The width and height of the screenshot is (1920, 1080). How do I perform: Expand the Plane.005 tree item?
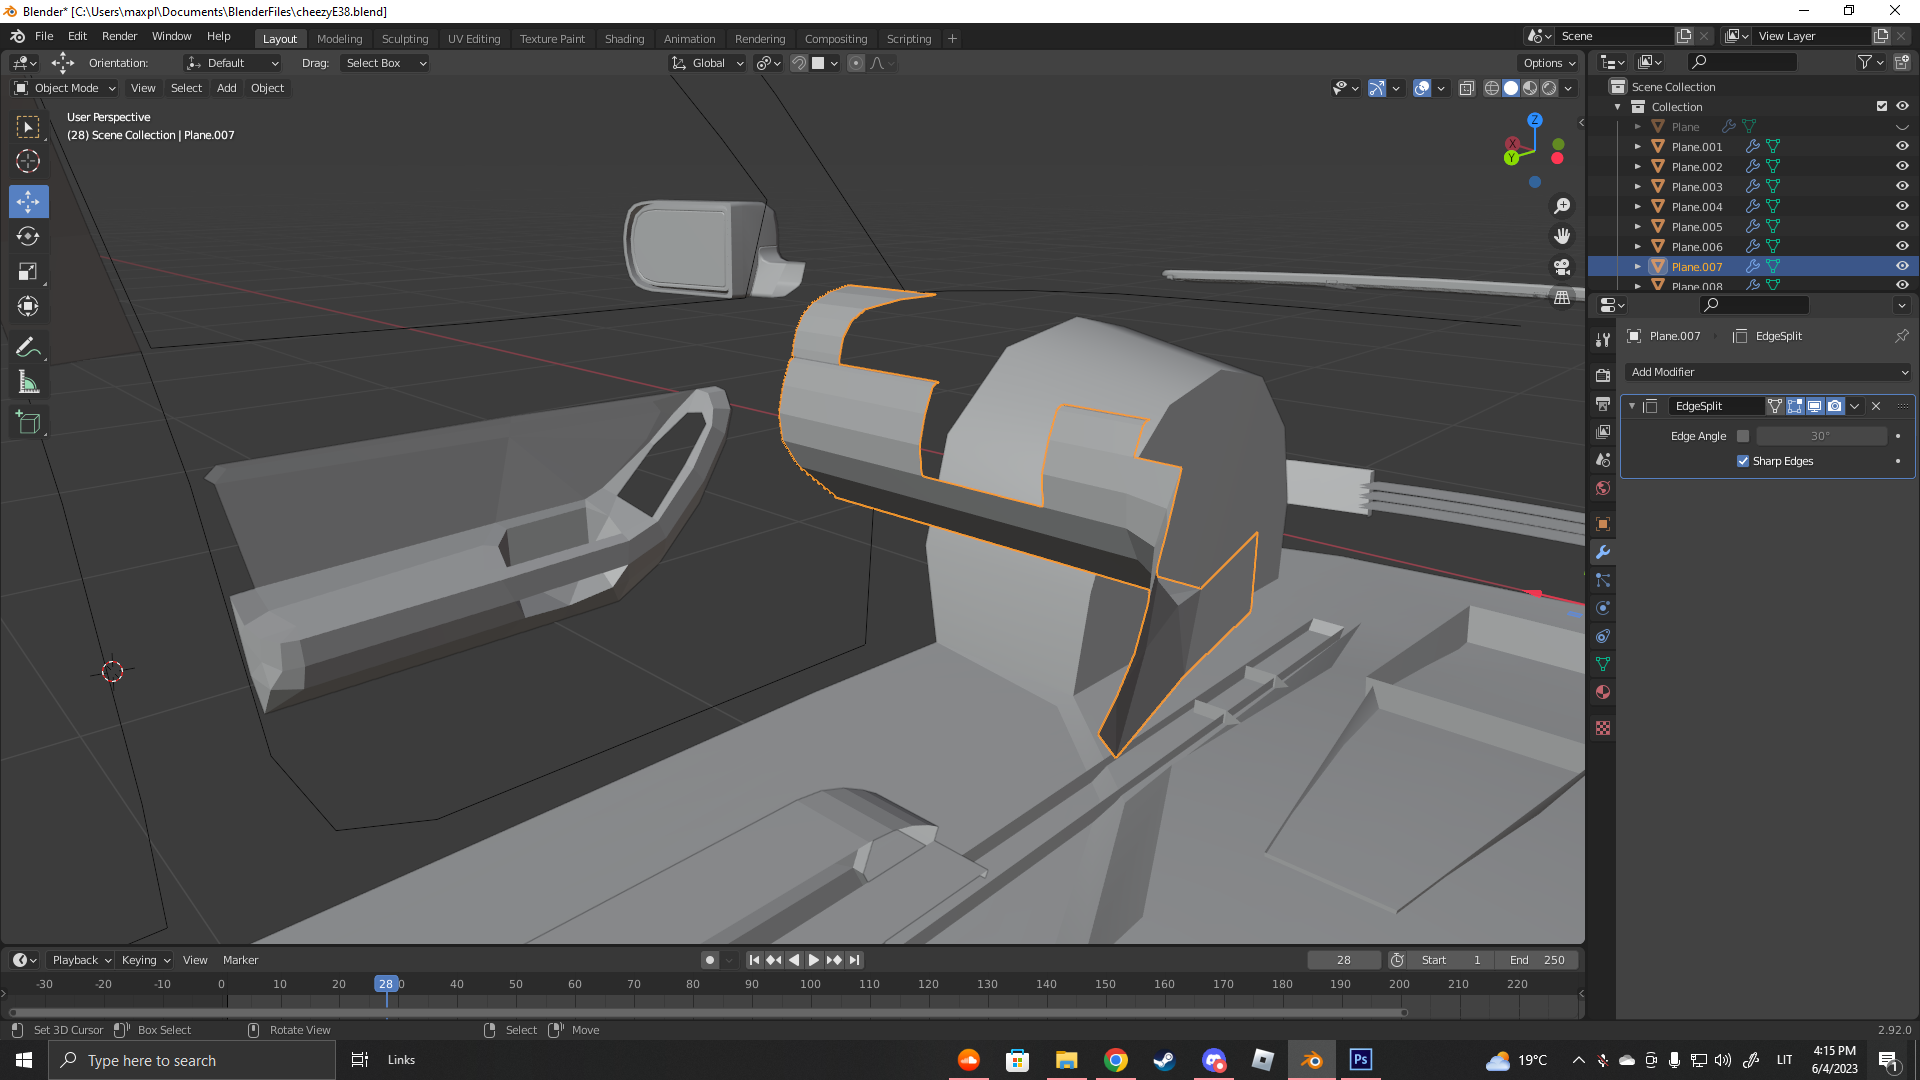point(1638,227)
